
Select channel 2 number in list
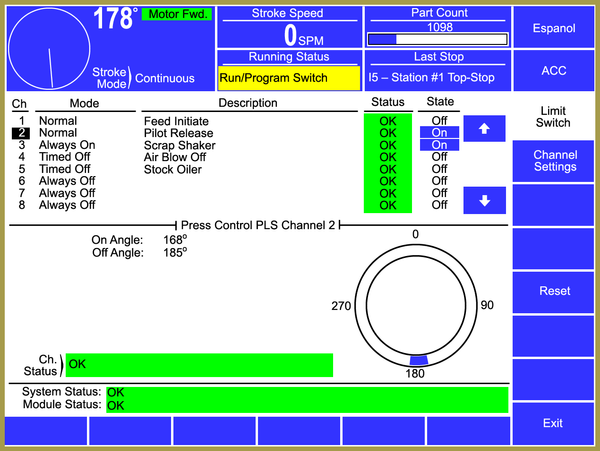point(20,133)
